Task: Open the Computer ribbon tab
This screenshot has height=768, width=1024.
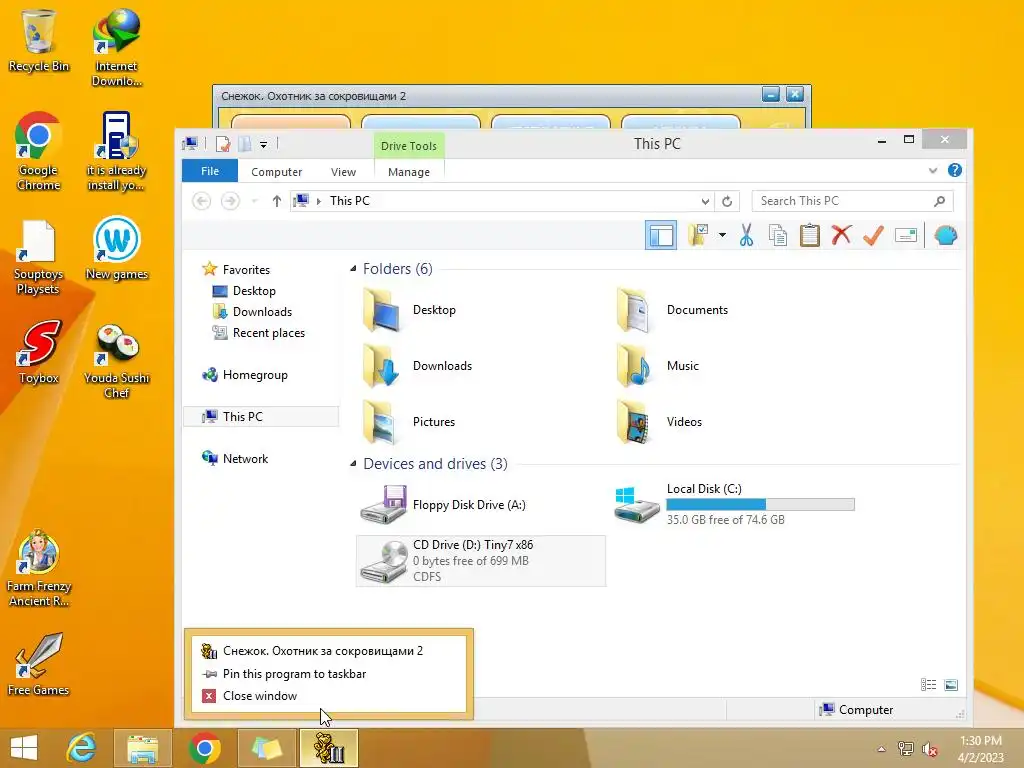Action: click(276, 172)
